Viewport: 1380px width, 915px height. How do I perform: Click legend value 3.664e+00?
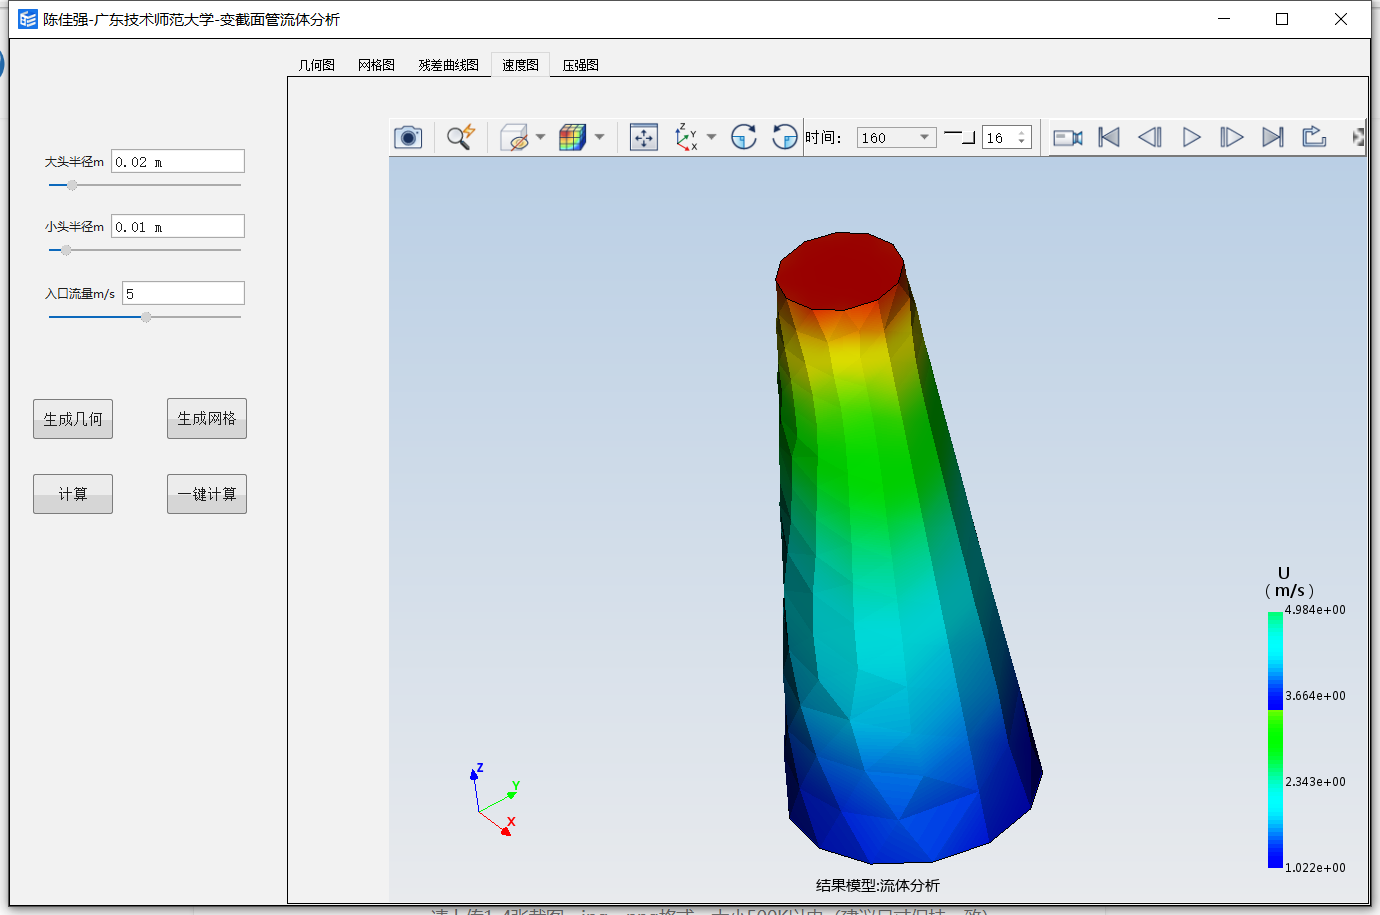point(1315,696)
